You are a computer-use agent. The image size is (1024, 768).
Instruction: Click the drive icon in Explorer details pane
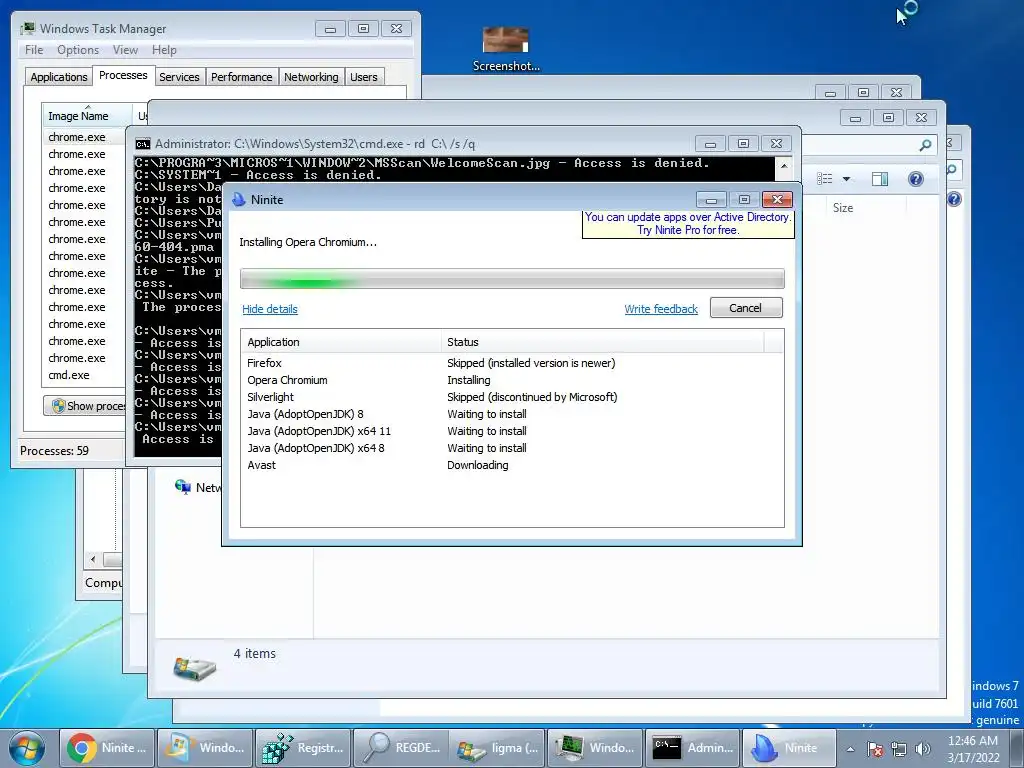click(x=194, y=668)
